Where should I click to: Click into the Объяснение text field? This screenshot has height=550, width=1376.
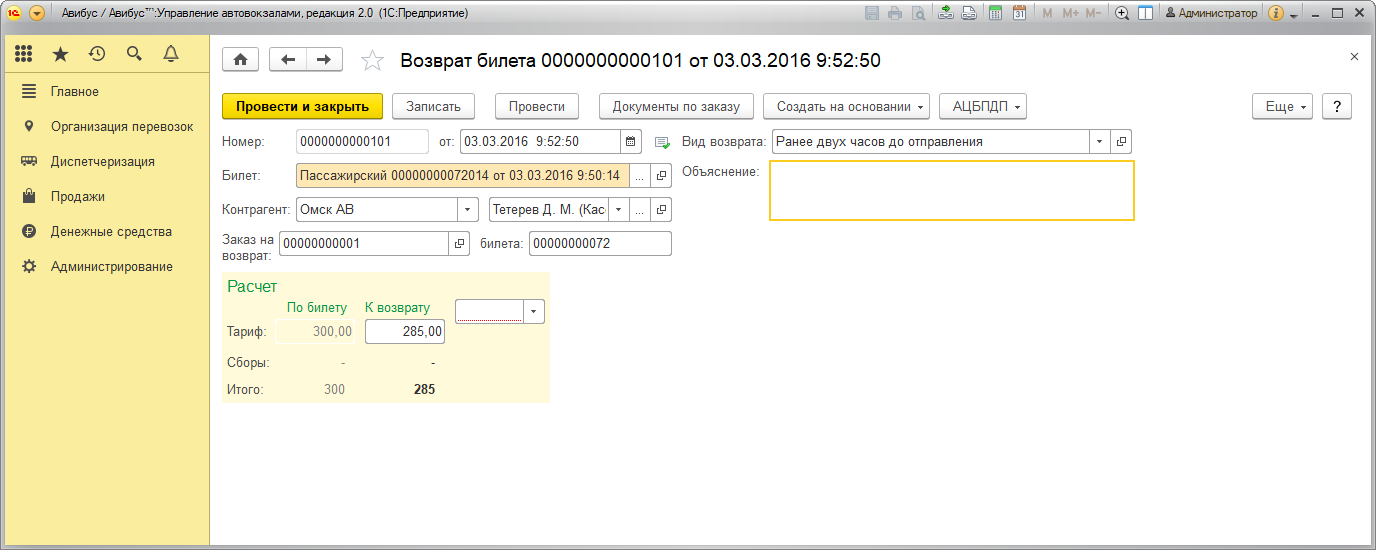coord(951,190)
